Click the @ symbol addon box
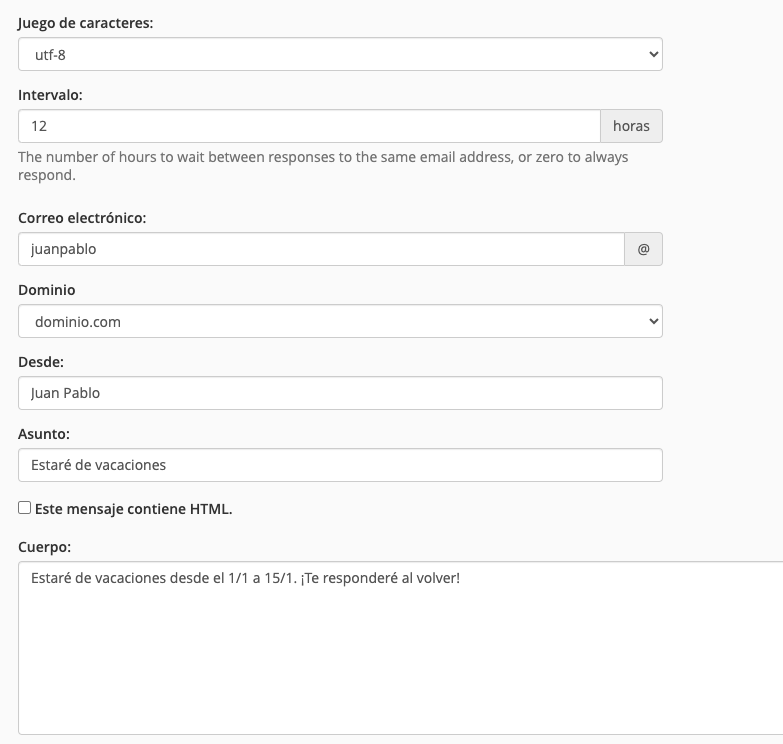The image size is (783, 744). pyautogui.click(x=643, y=250)
